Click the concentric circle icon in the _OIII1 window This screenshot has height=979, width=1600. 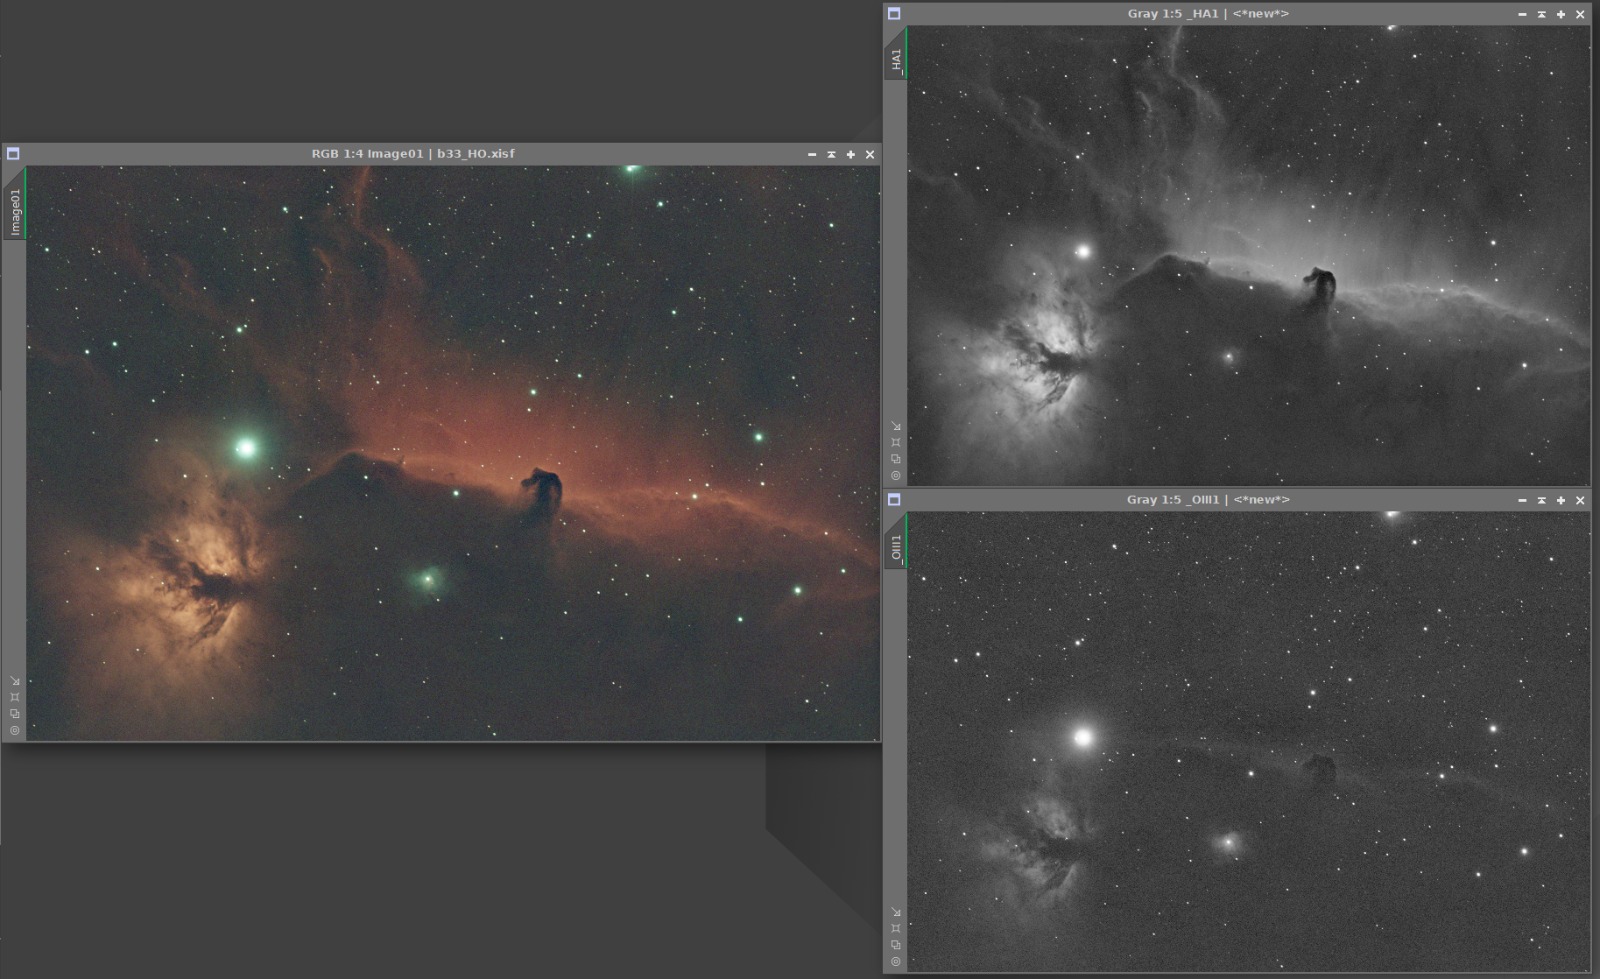click(896, 961)
